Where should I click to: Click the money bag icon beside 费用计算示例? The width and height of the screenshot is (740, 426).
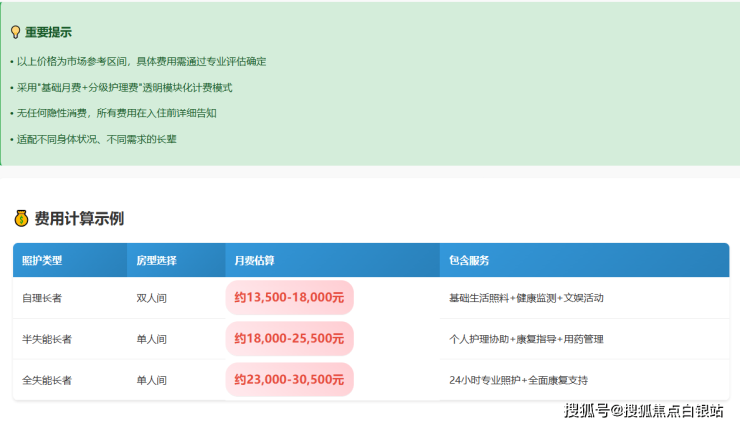[21, 218]
